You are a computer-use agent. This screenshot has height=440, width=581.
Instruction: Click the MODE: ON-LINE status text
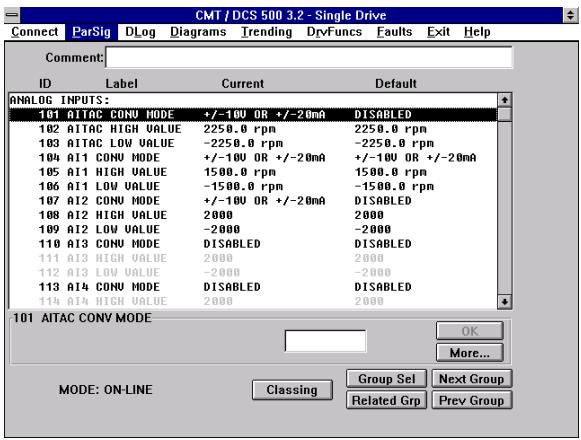(106, 390)
